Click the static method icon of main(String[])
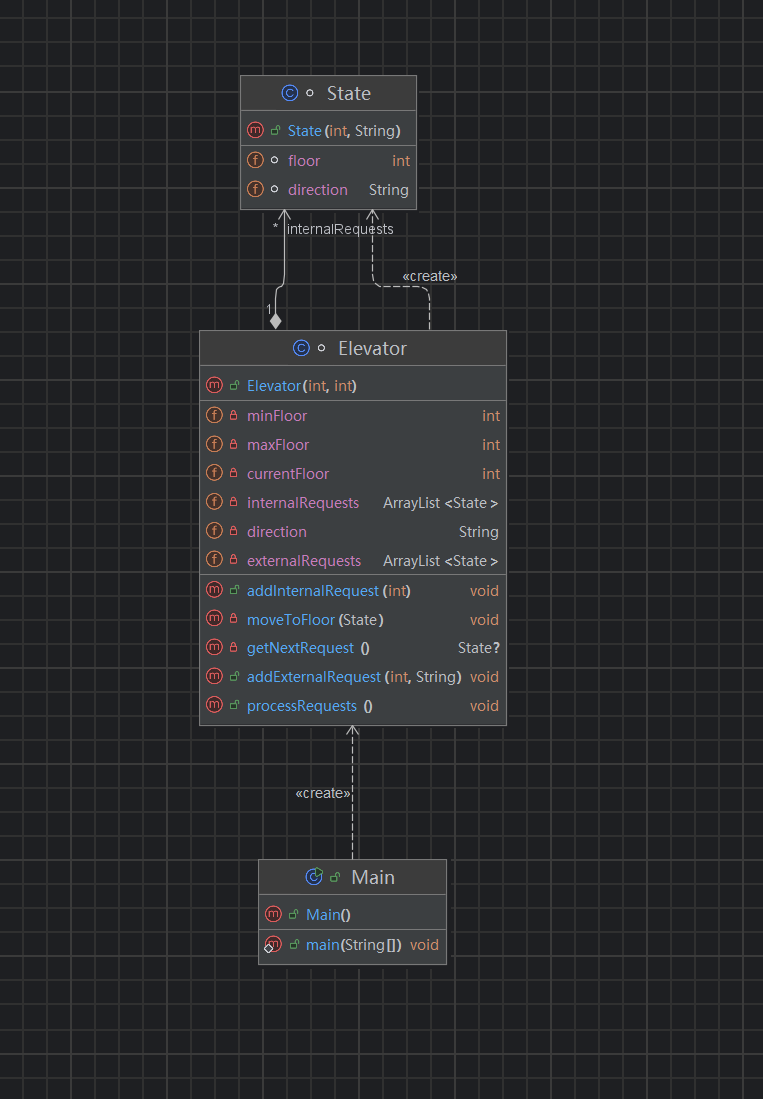Viewport: 763px width, 1099px height. coord(273,945)
